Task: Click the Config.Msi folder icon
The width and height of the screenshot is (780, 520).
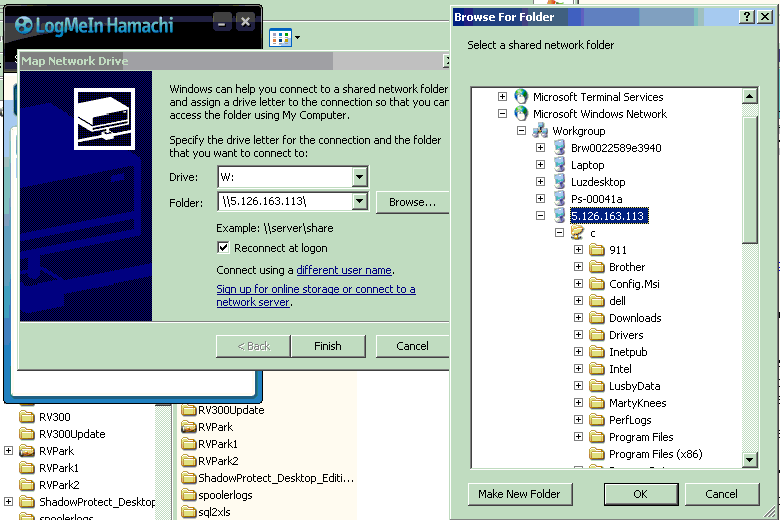Action: 596,284
